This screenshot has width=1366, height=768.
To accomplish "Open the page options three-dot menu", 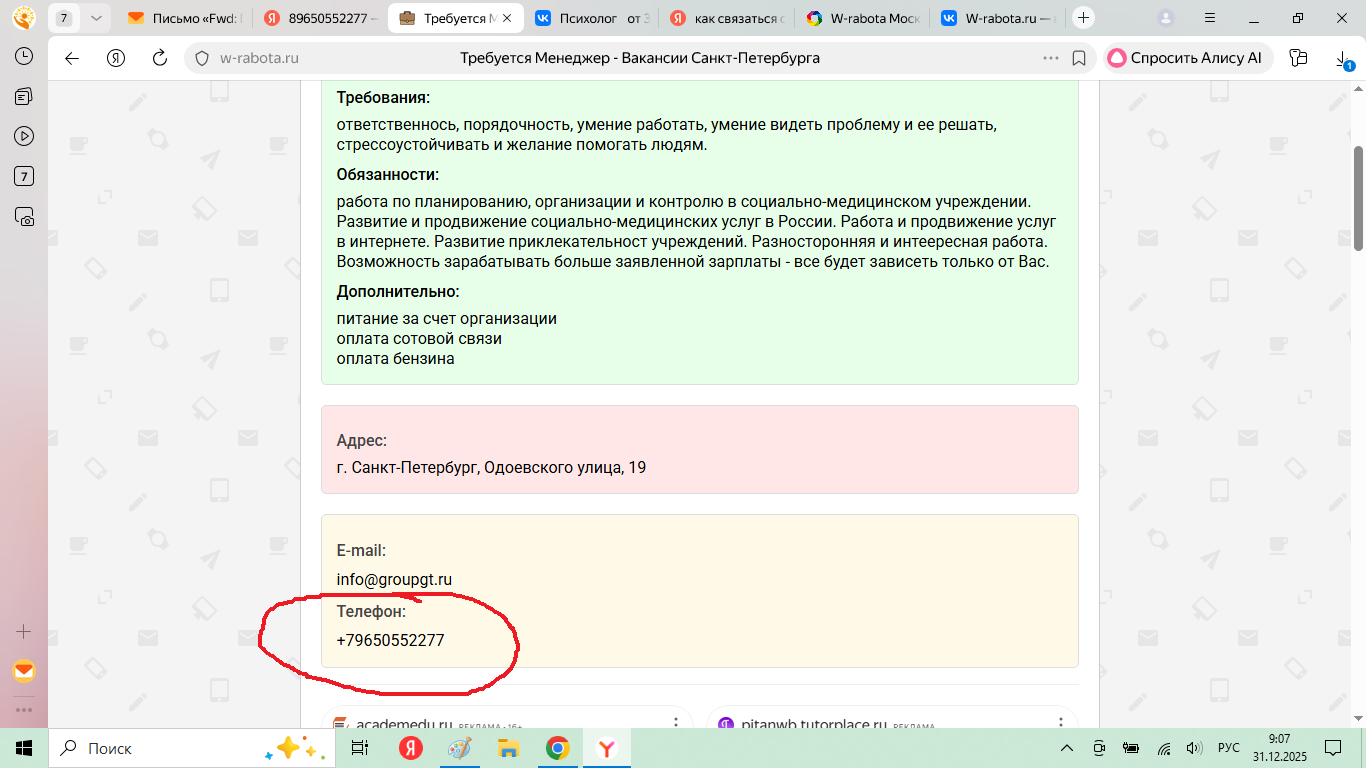I will pos(1050,58).
